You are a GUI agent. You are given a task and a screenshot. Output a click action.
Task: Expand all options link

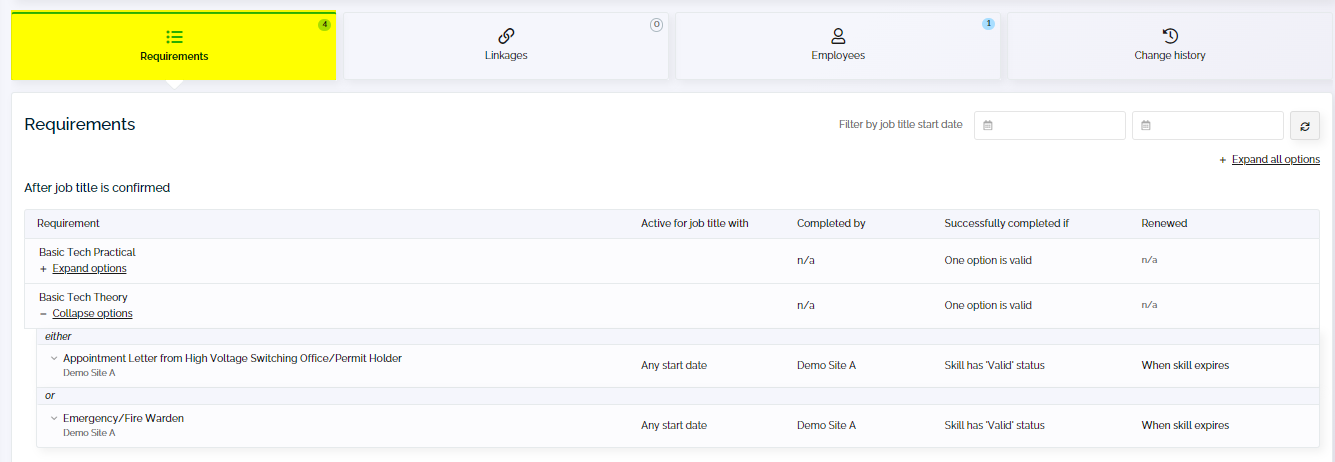(x=1275, y=159)
